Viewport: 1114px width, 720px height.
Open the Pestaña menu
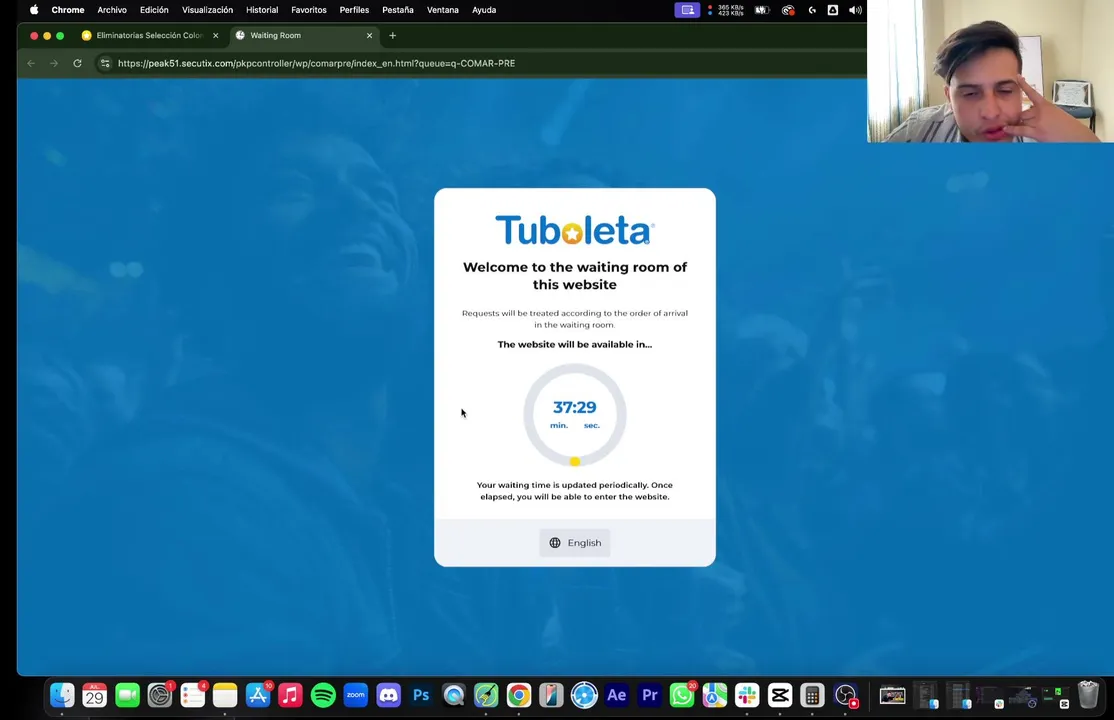(398, 10)
